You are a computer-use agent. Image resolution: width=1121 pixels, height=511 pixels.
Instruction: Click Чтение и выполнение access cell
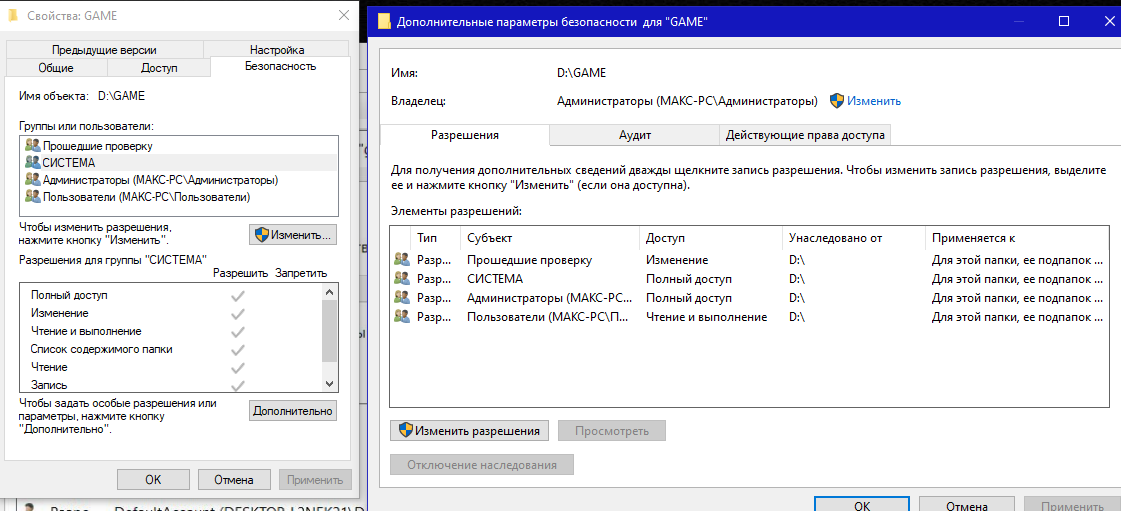706,317
